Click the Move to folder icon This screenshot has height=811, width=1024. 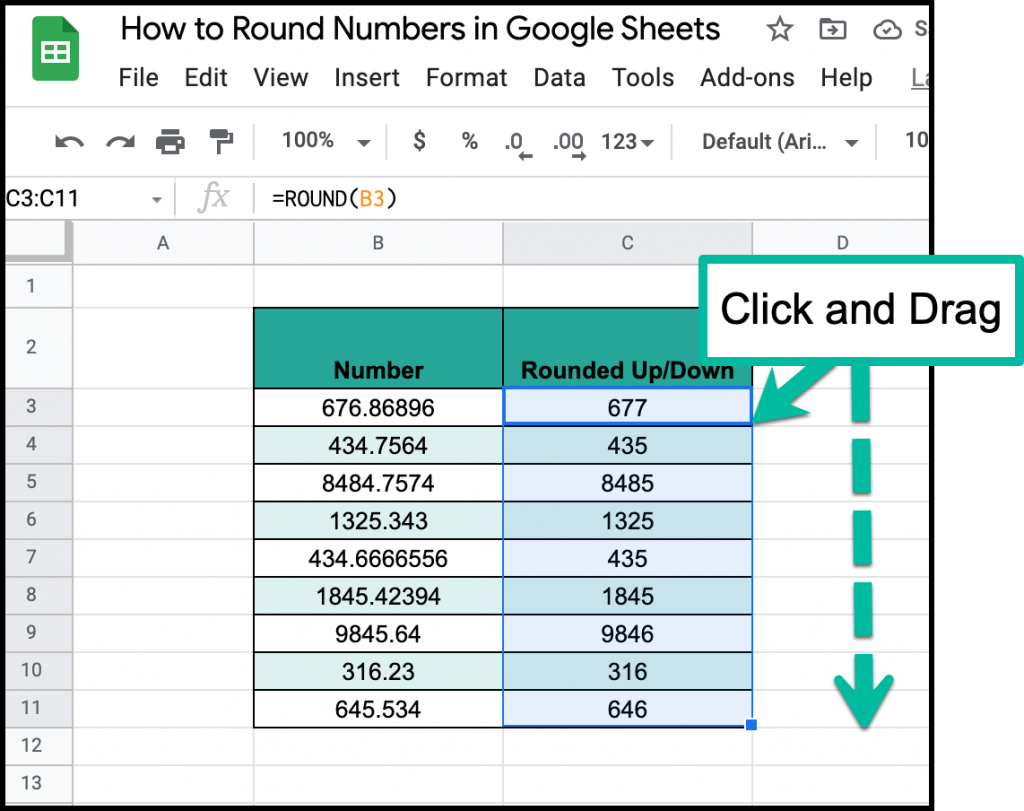point(833,31)
